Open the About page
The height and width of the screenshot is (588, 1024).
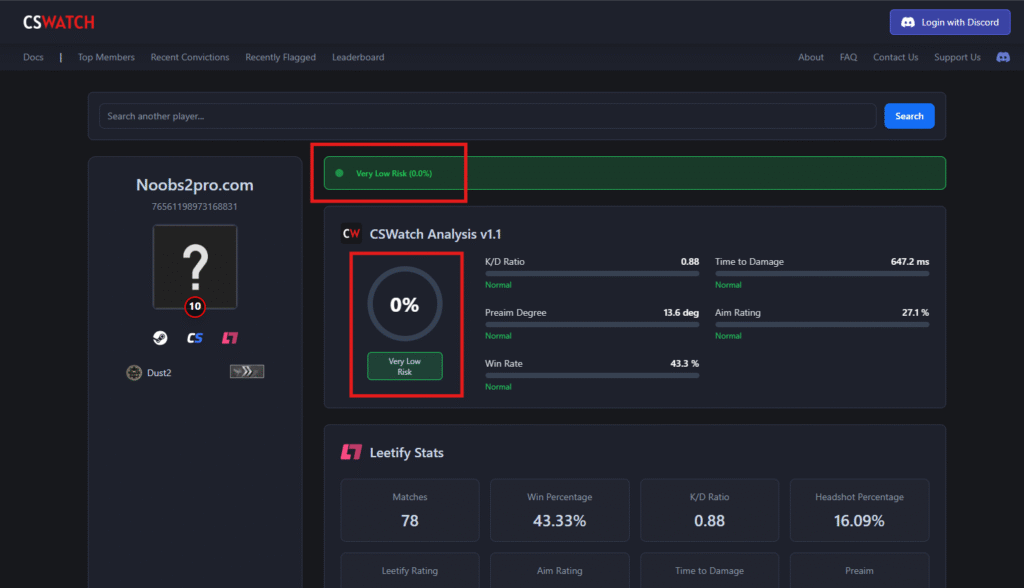(x=810, y=57)
